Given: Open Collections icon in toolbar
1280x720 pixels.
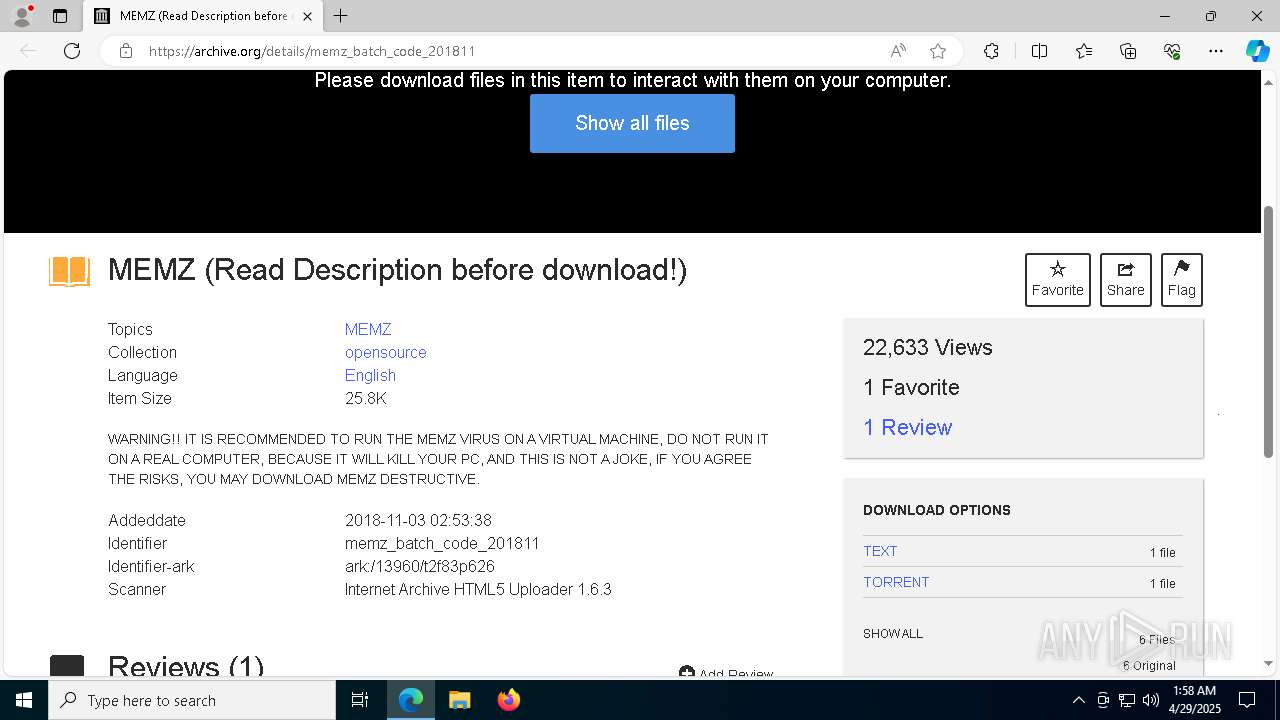Looking at the screenshot, I should click(1128, 51).
